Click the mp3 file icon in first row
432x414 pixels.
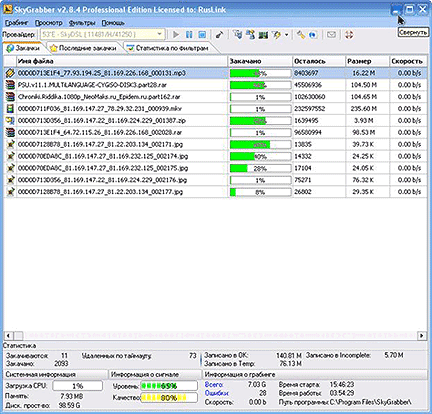[10, 73]
